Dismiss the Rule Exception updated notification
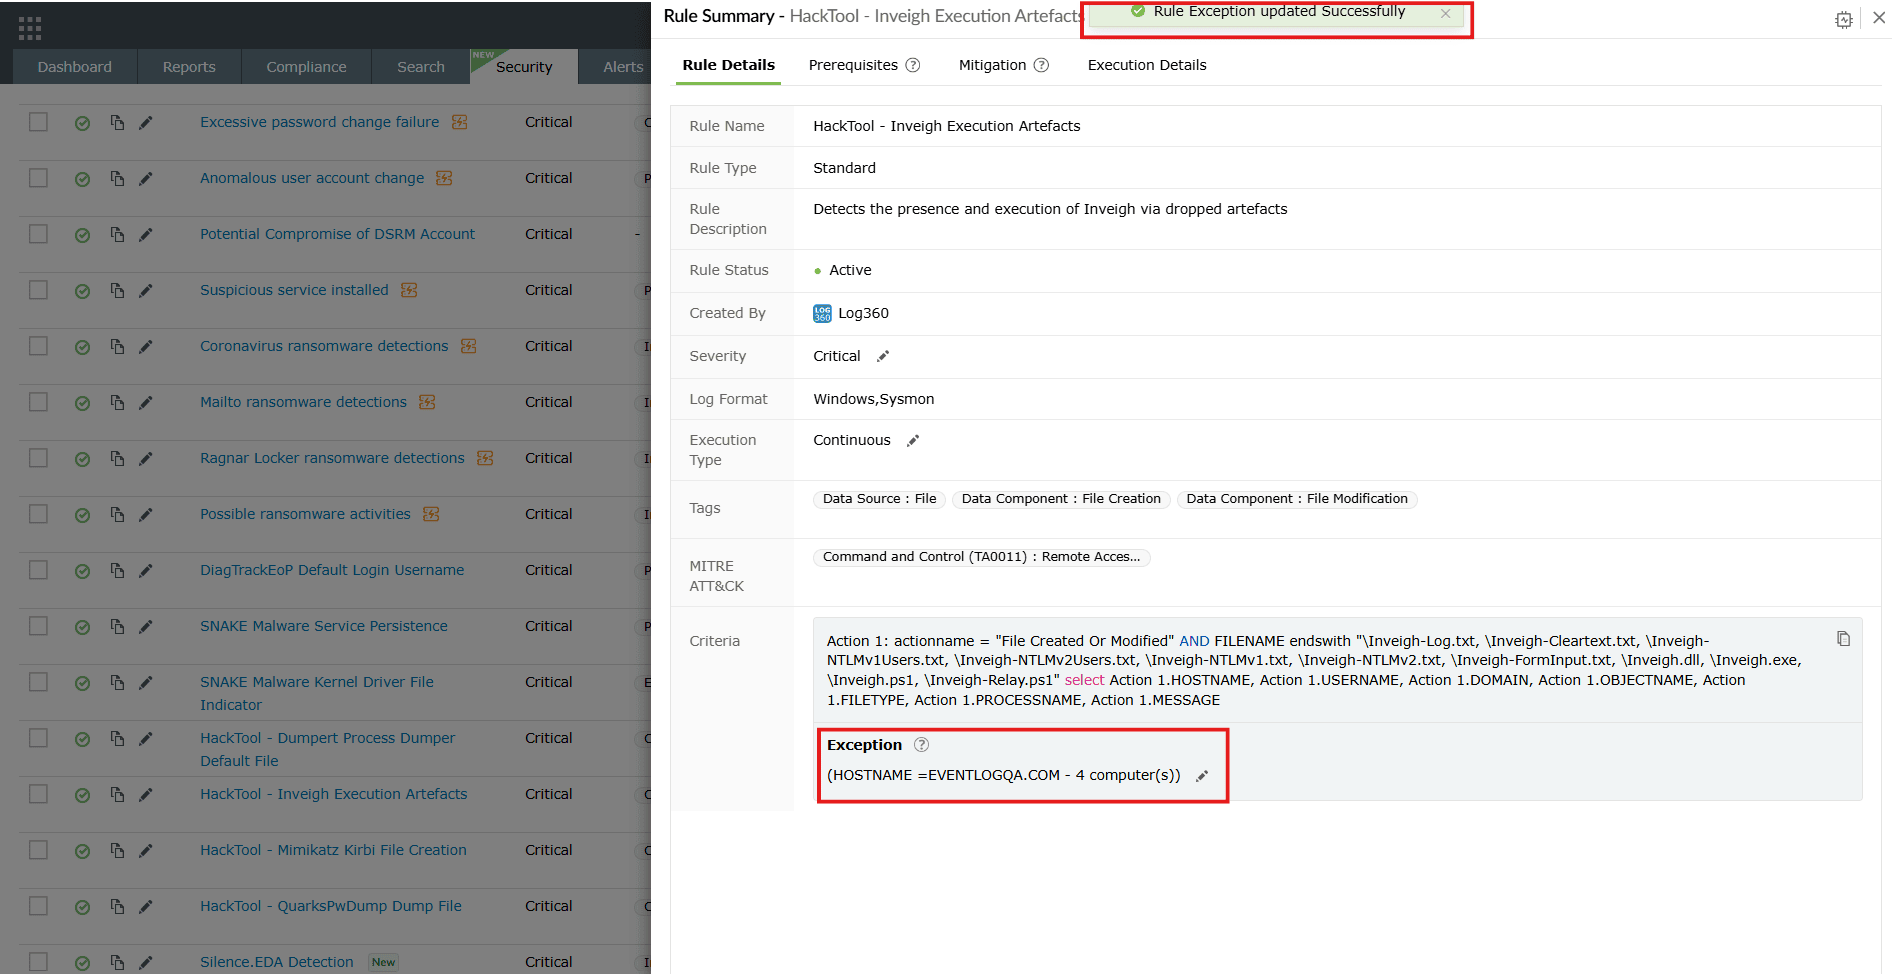Screen dimensions: 1892x974 [x=1445, y=13]
